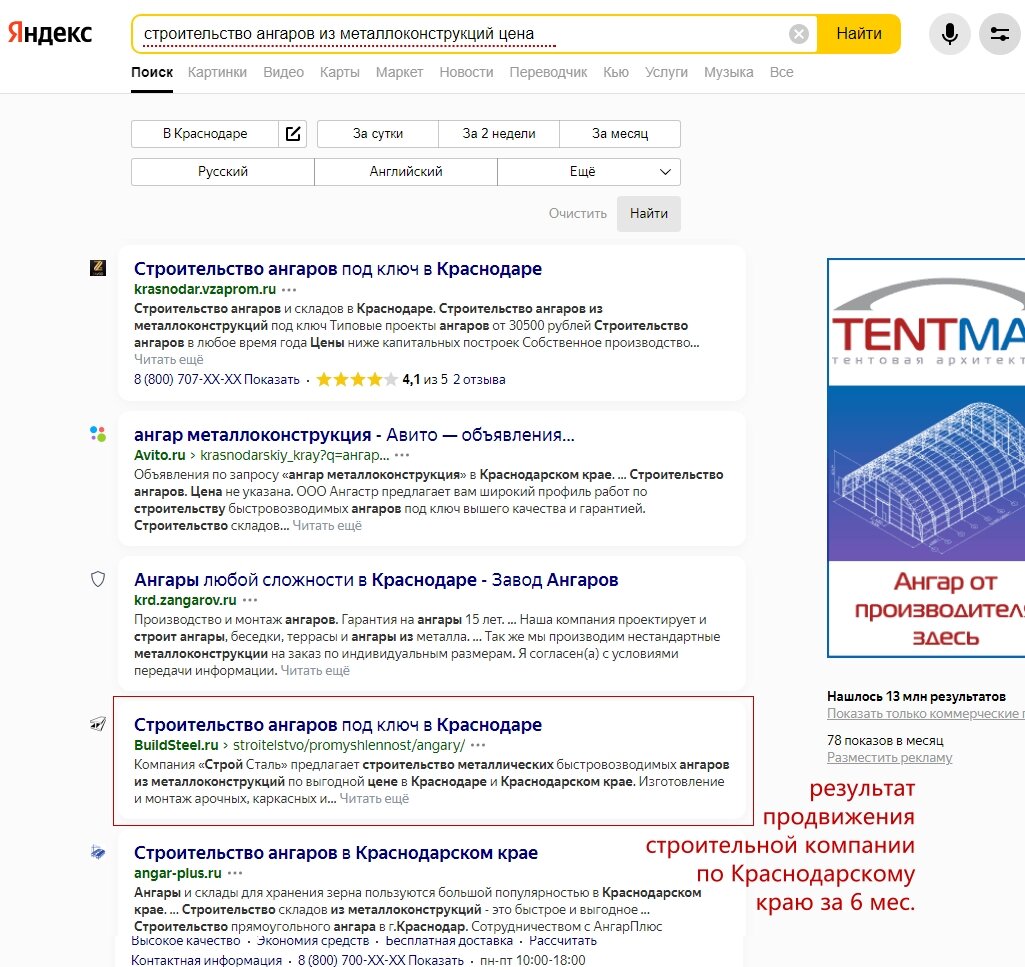The width and height of the screenshot is (1025, 967).
Task: Click inside the search query field
Action: 460,34
